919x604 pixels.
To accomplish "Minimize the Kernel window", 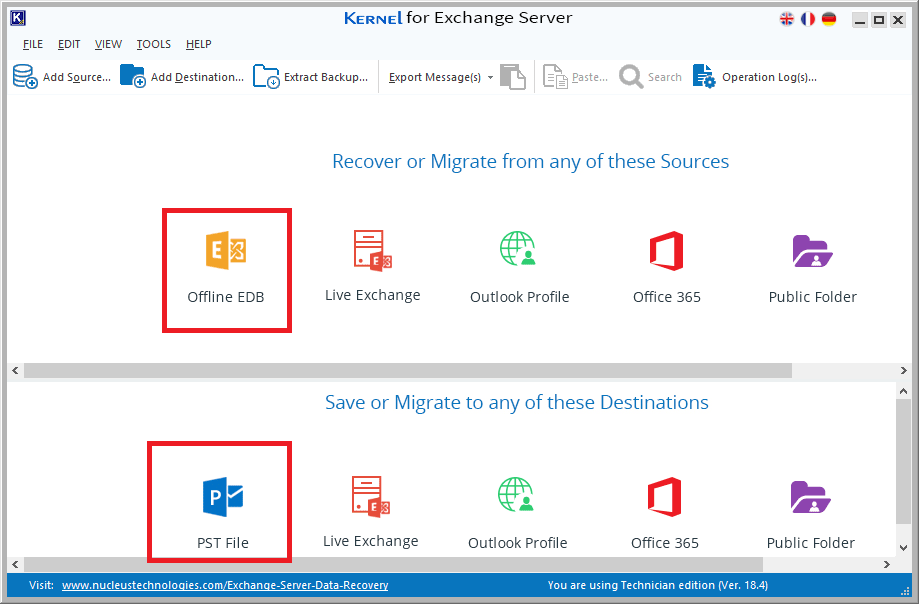I will (860, 21).
